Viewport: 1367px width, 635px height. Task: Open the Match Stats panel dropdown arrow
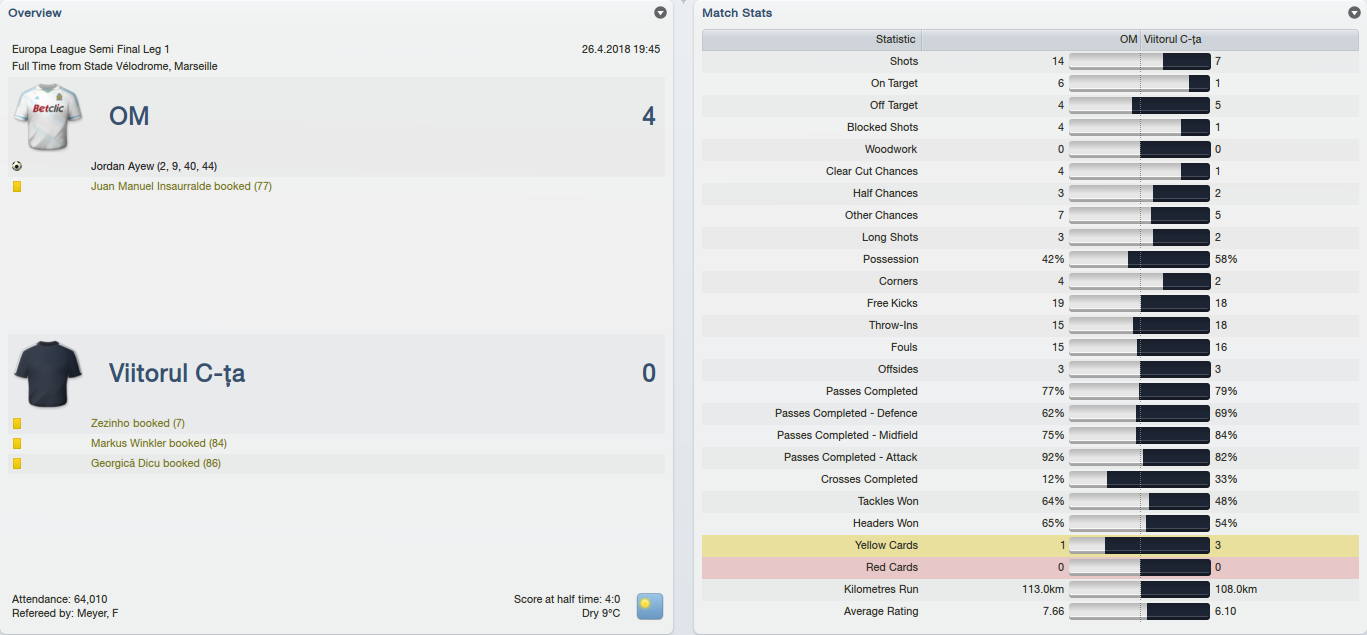click(1354, 13)
